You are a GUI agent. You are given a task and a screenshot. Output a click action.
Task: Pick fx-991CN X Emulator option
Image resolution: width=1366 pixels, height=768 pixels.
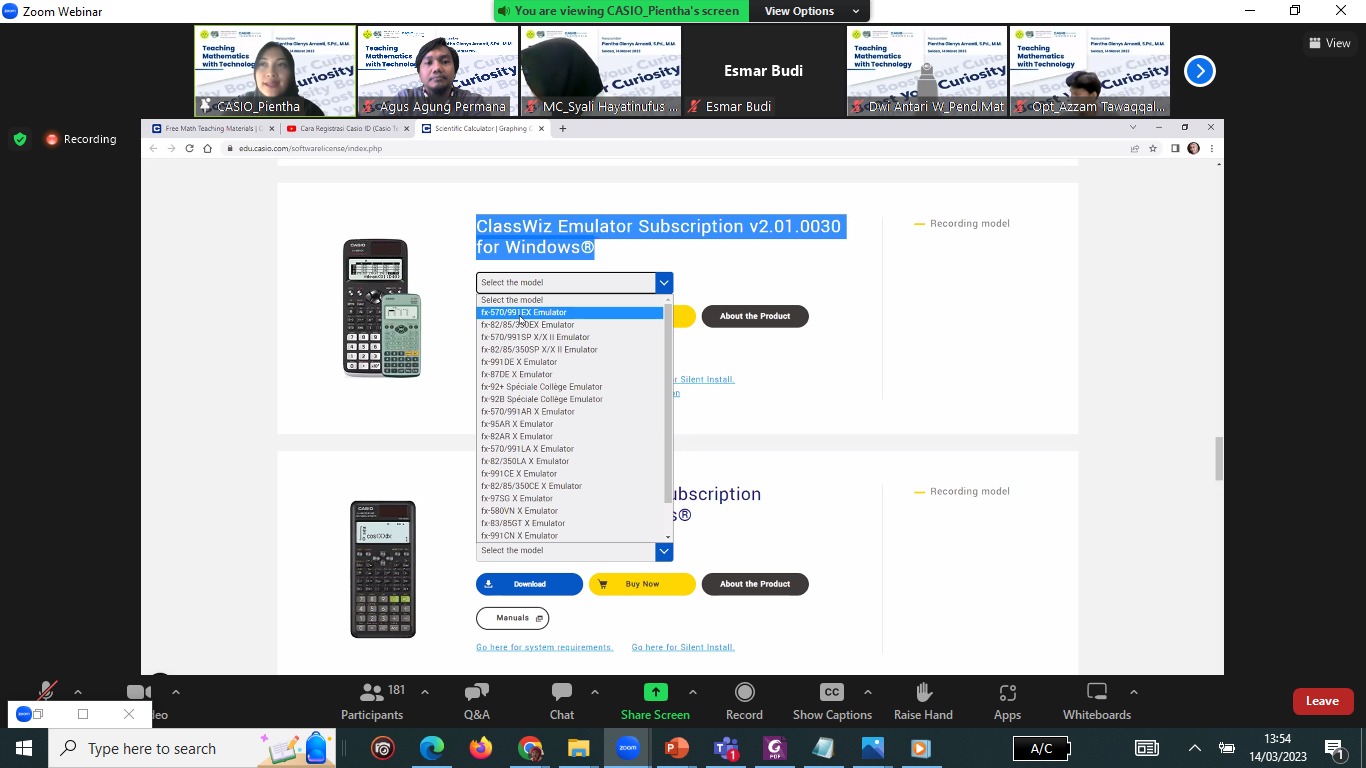coord(570,536)
